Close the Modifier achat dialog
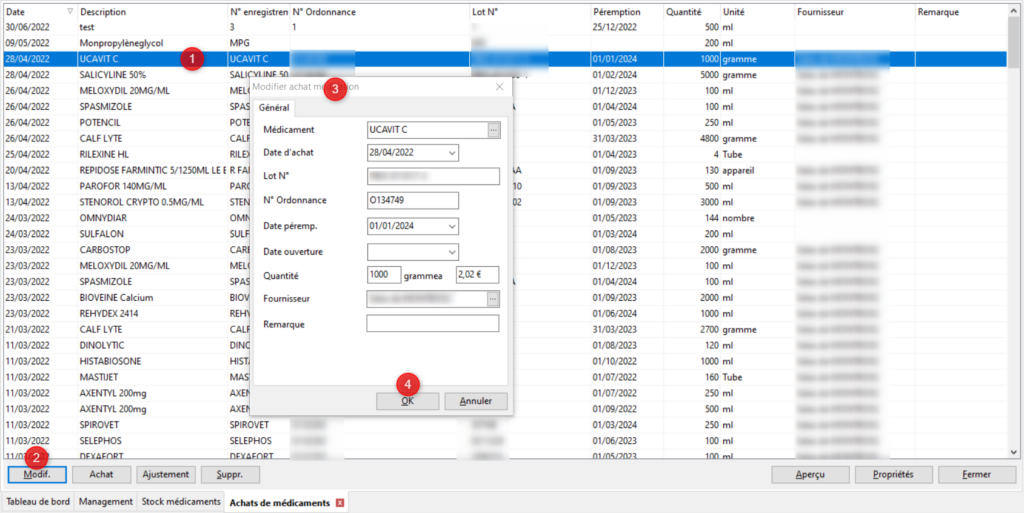This screenshot has width=1024, height=513. pyautogui.click(x=500, y=88)
